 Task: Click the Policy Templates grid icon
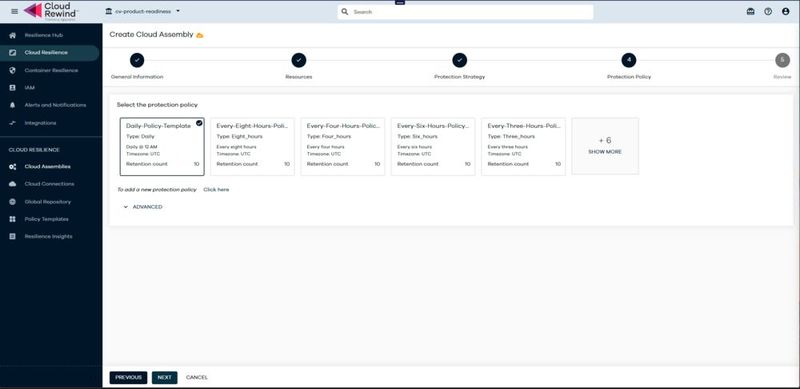[13, 219]
